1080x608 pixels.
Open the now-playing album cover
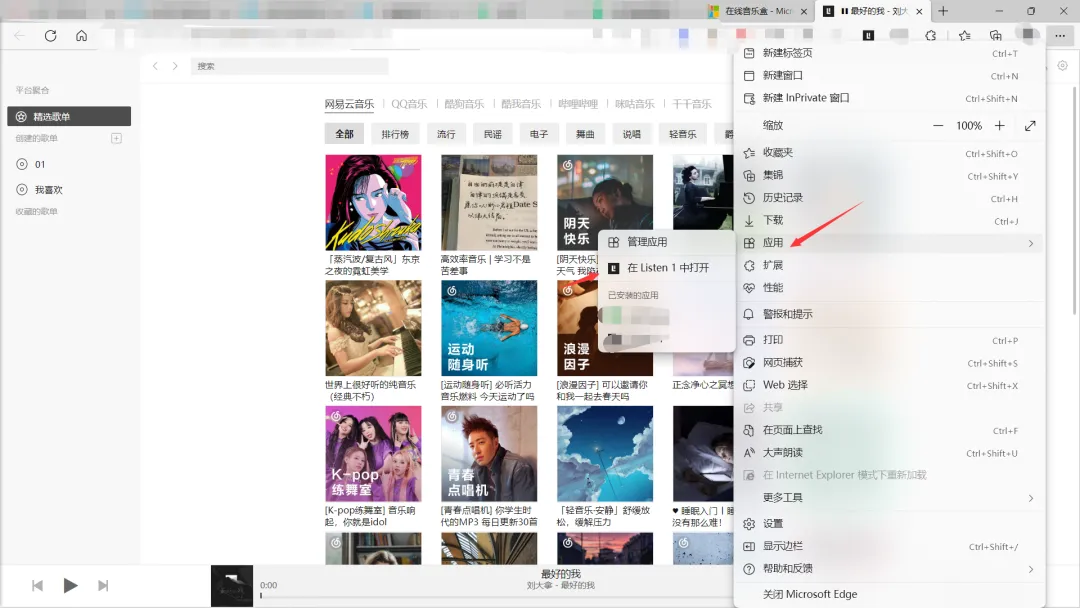(x=232, y=586)
